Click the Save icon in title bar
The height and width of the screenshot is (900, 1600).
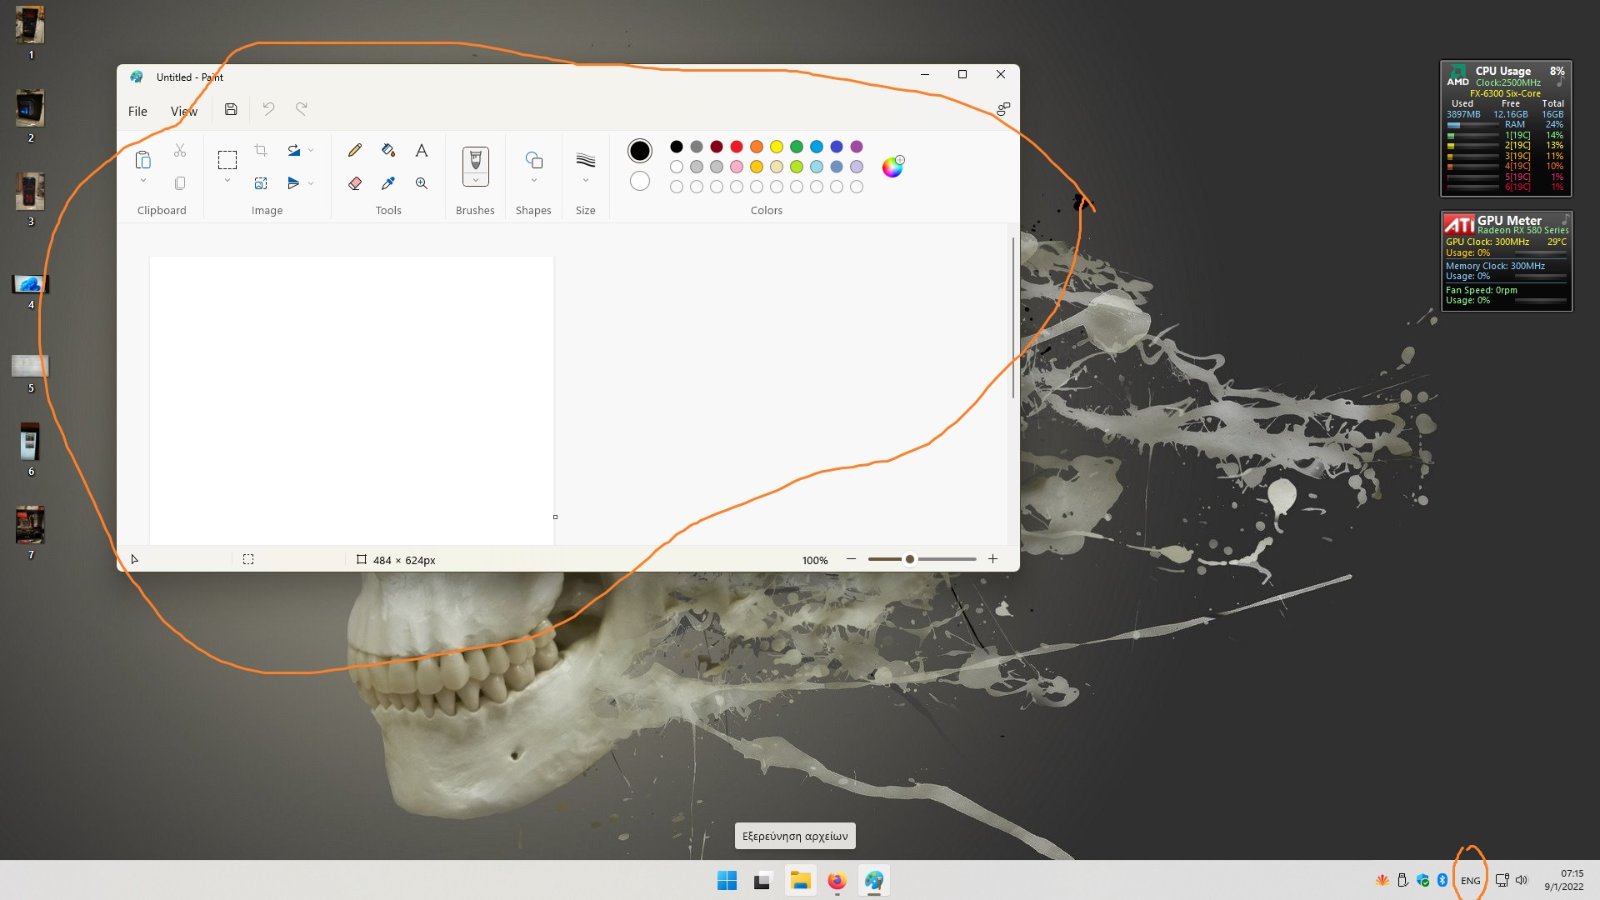[231, 110]
